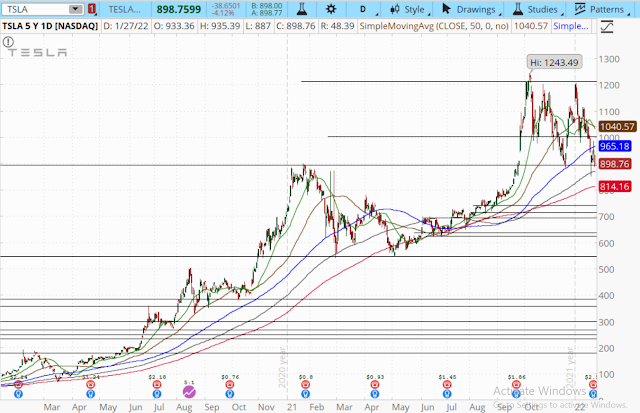Click the Hi: 1243.49 price bubble

tap(554, 62)
